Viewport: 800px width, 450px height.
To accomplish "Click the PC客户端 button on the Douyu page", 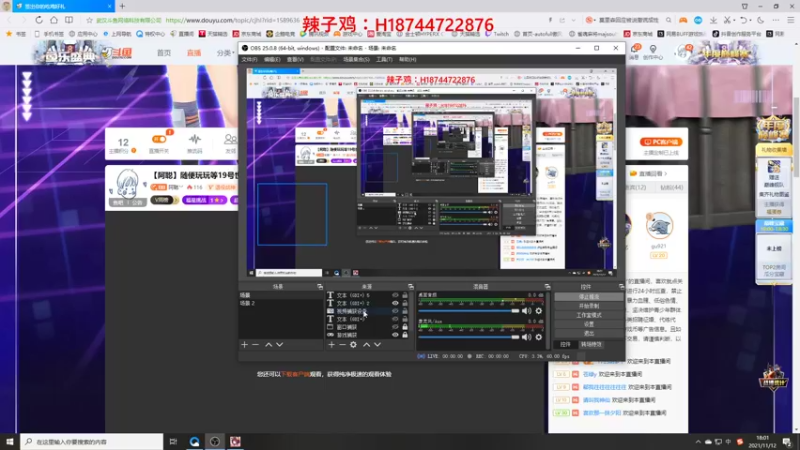I will pos(661,142).
